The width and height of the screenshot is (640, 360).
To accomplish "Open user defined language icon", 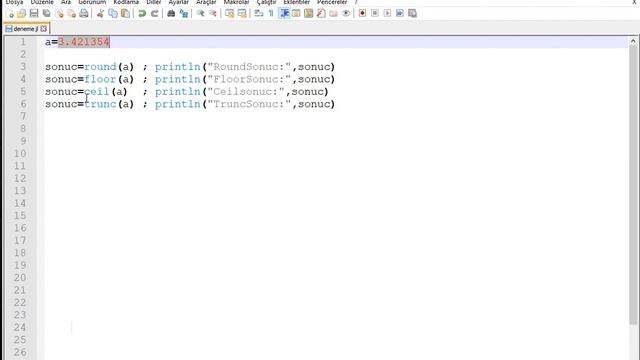I will click(296, 13).
